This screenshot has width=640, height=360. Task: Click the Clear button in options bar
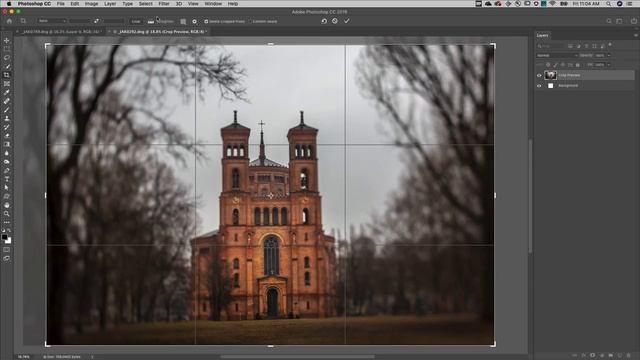(136, 21)
